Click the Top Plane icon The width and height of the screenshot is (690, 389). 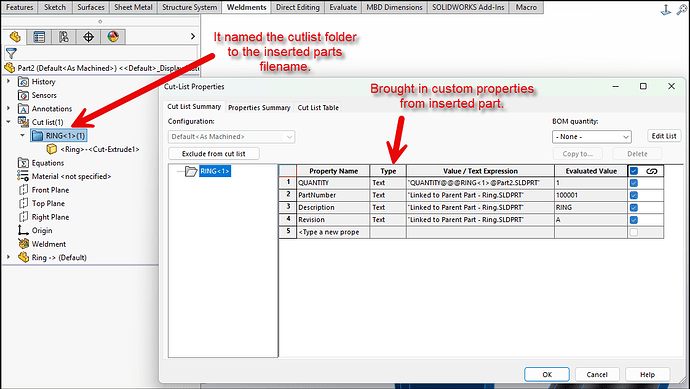pos(23,203)
